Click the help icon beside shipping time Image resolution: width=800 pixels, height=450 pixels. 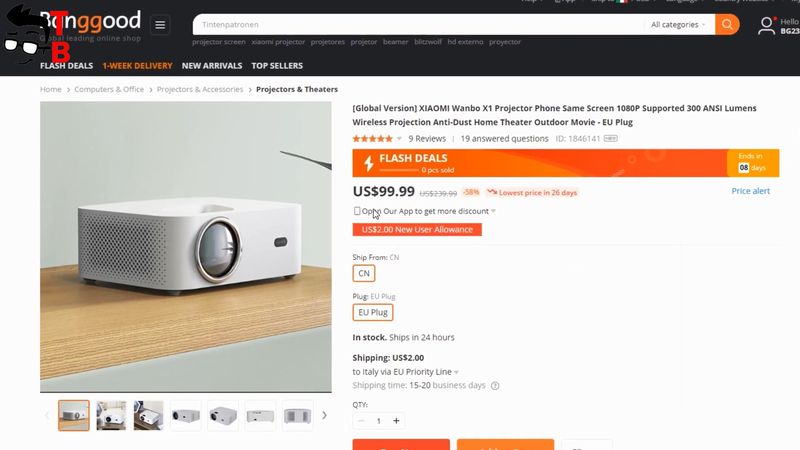pyautogui.click(x=495, y=386)
